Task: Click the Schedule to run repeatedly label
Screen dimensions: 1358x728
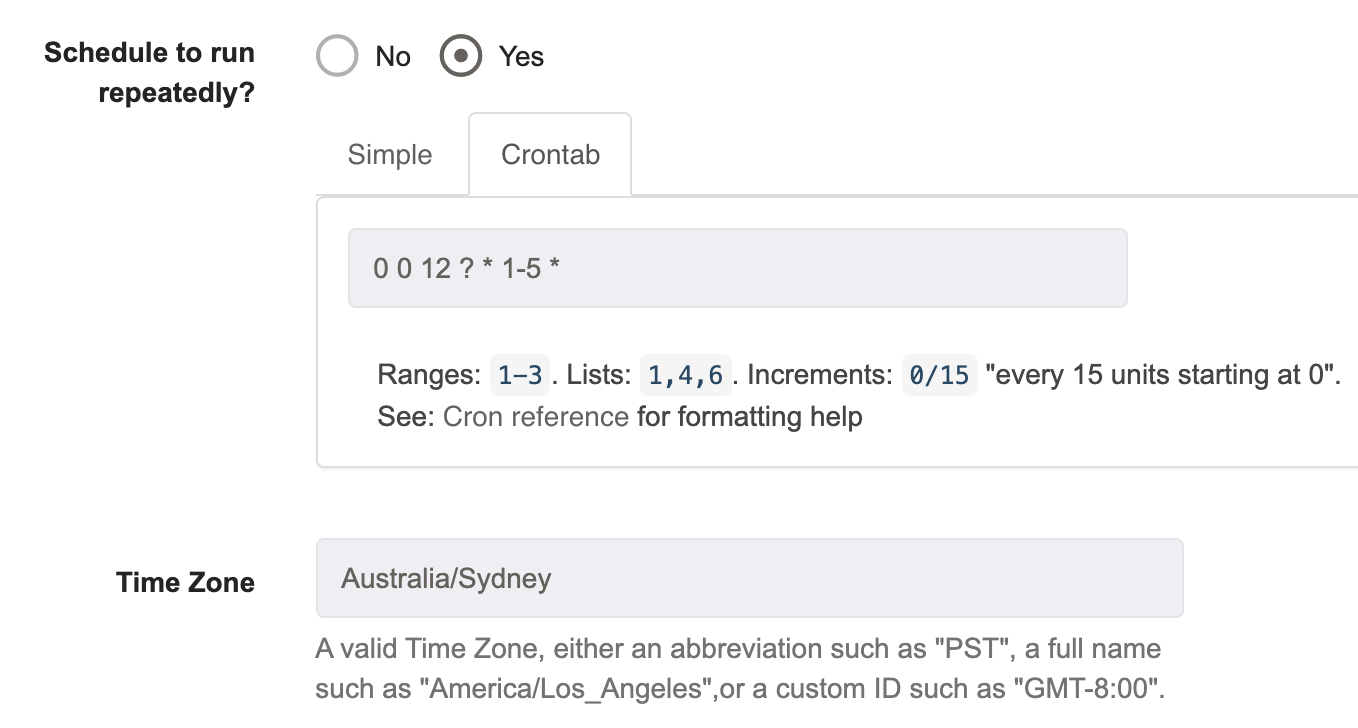Action: click(149, 73)
